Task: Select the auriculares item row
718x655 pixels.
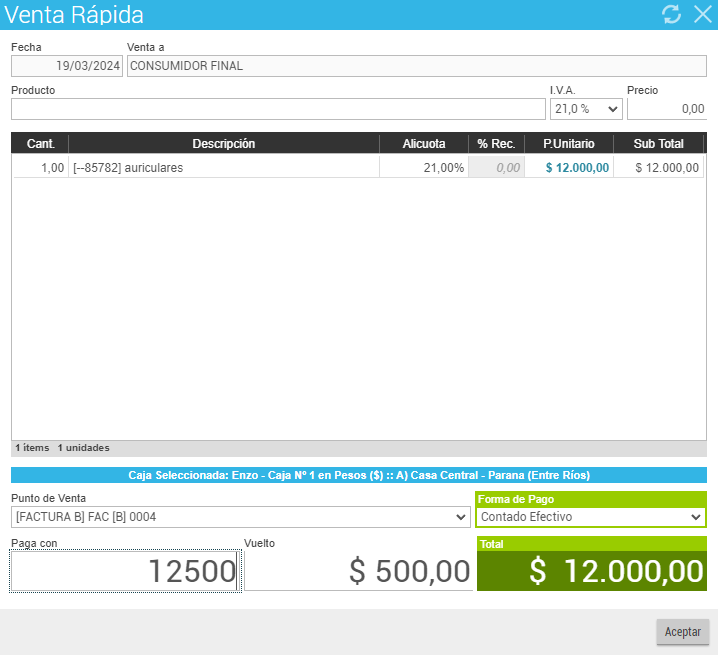Action: pyautogui.click(x=225, y=168)
